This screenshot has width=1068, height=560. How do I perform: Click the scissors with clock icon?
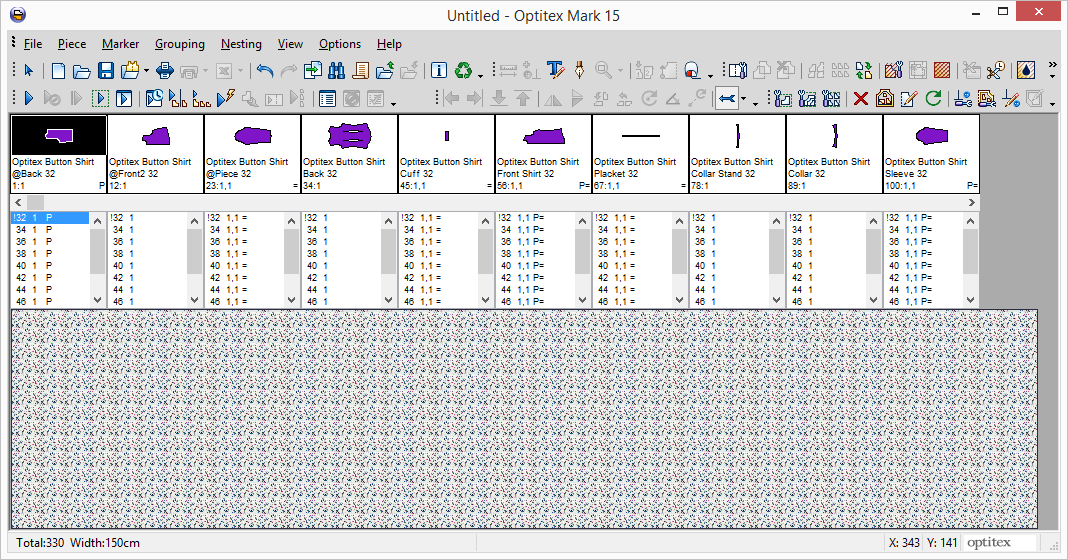tap(996, 70)
